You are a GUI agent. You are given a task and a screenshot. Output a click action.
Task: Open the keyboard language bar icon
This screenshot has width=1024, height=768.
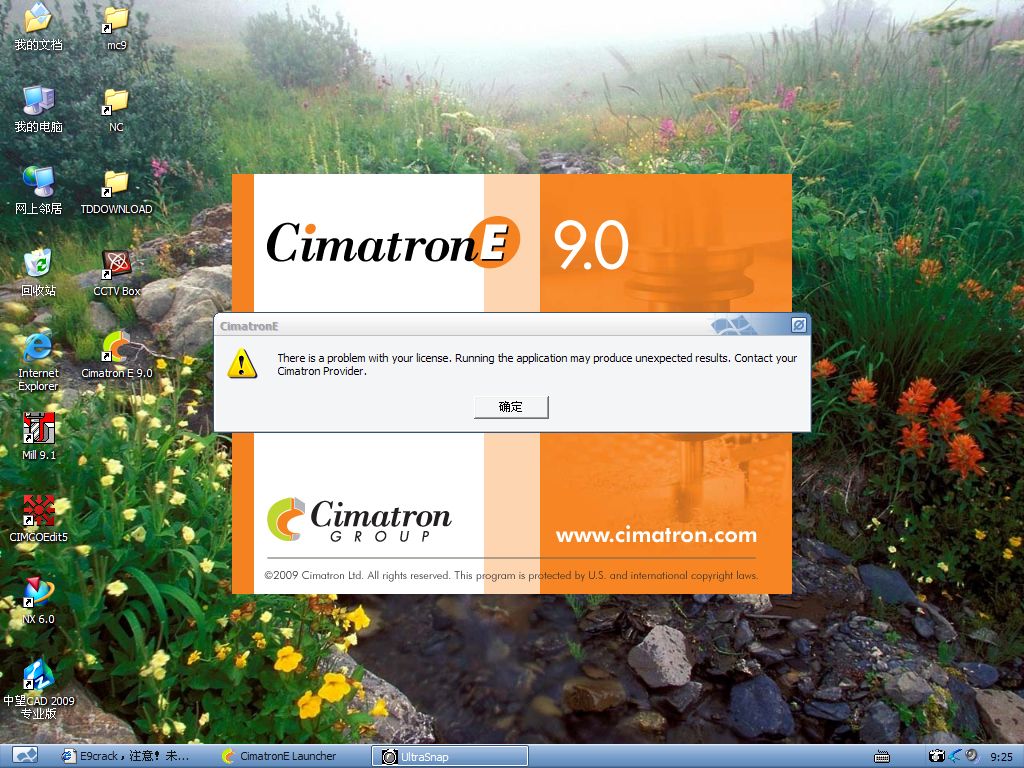coord(882,756)
